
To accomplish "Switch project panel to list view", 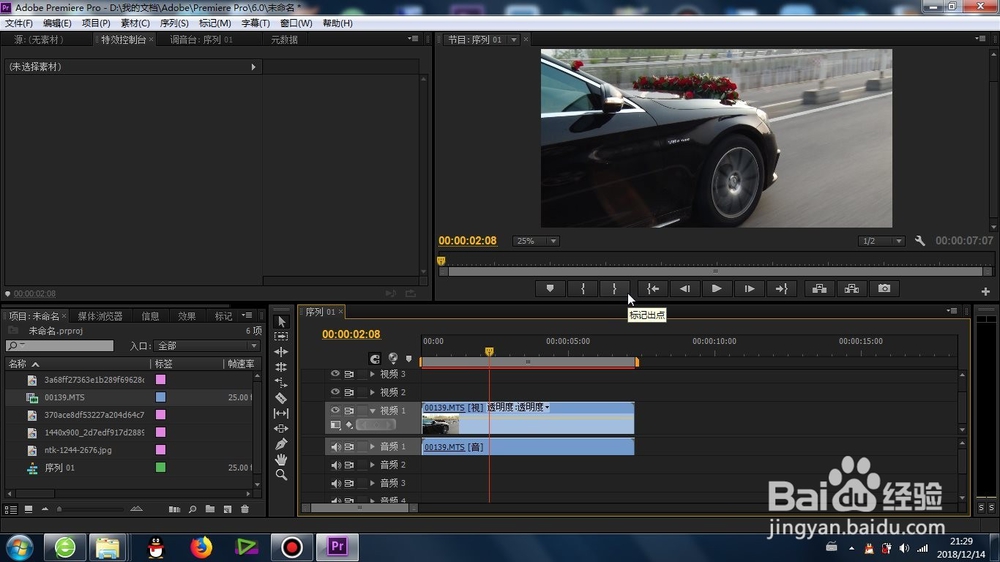I will [x=10, y=509].
